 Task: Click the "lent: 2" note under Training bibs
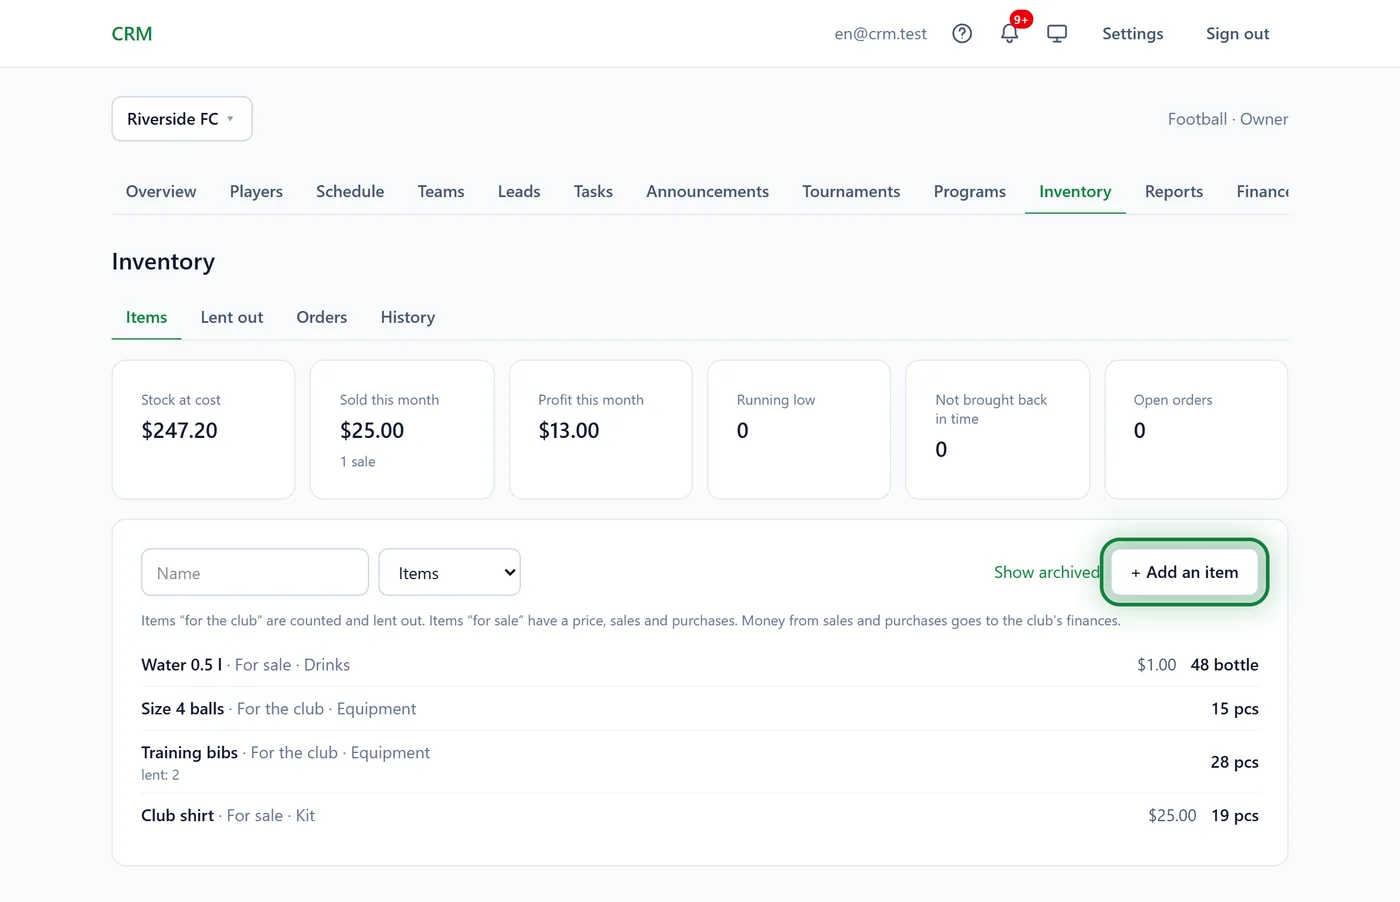tap(160, 775)
